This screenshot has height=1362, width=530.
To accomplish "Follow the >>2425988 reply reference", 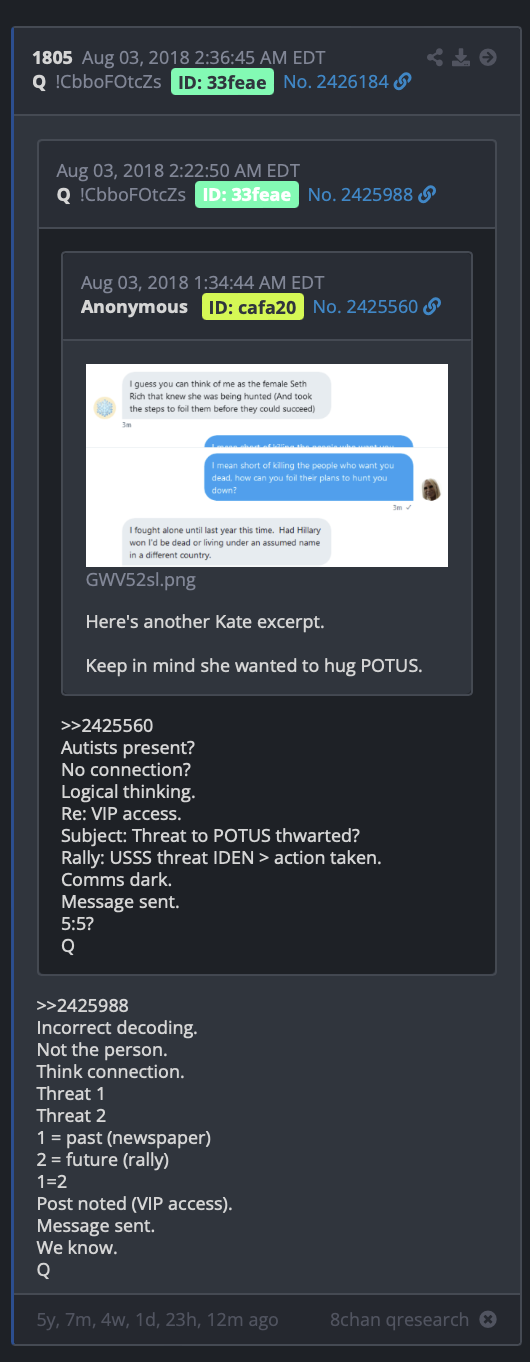I will (x=83, y=1005).
